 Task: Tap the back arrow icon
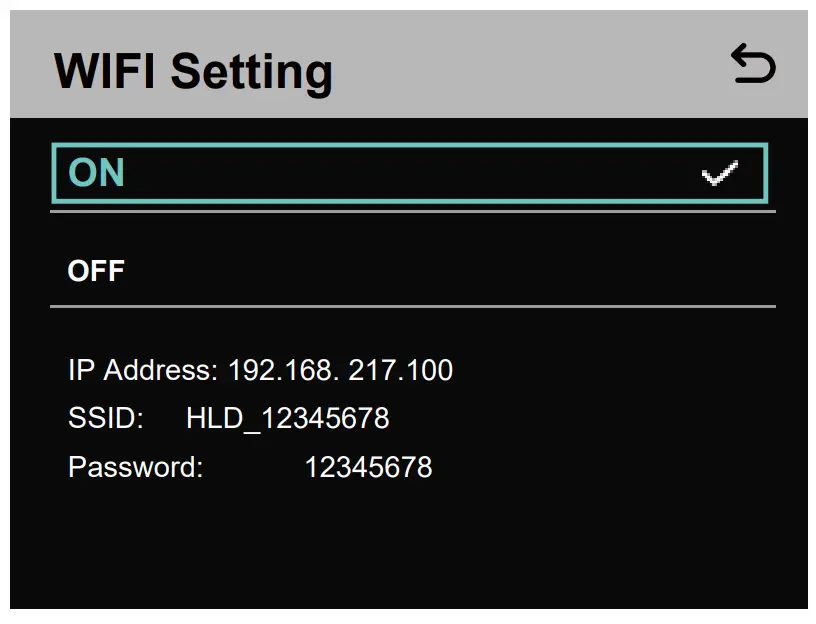pyautogui.click(x=753, y=66)
